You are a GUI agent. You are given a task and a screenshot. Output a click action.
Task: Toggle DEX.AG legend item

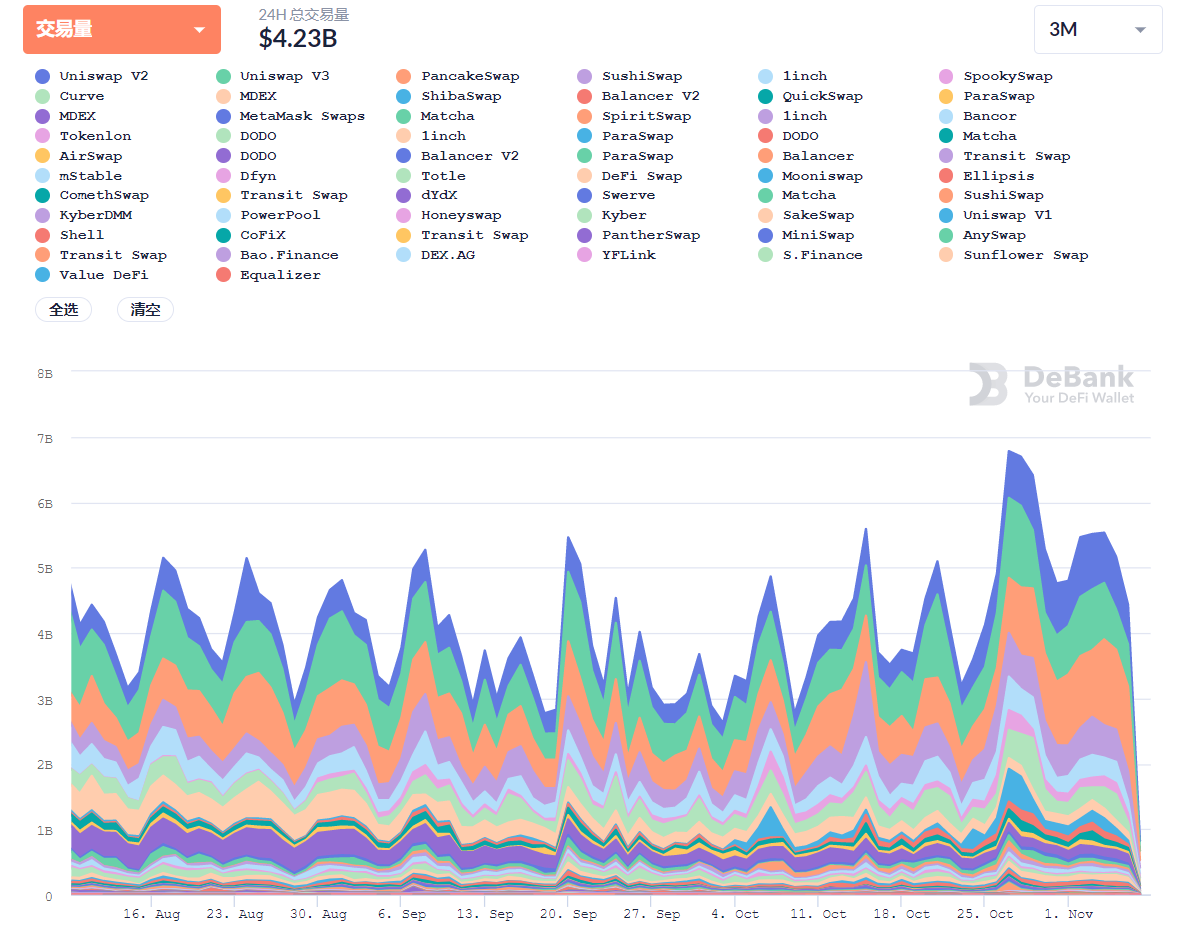coord(436,255)
